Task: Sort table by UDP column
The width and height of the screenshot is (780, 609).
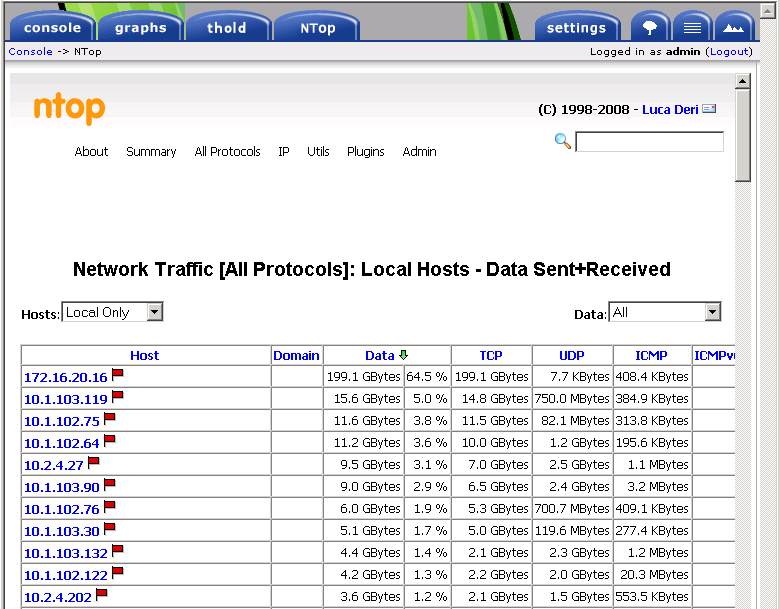Action: 572,355
